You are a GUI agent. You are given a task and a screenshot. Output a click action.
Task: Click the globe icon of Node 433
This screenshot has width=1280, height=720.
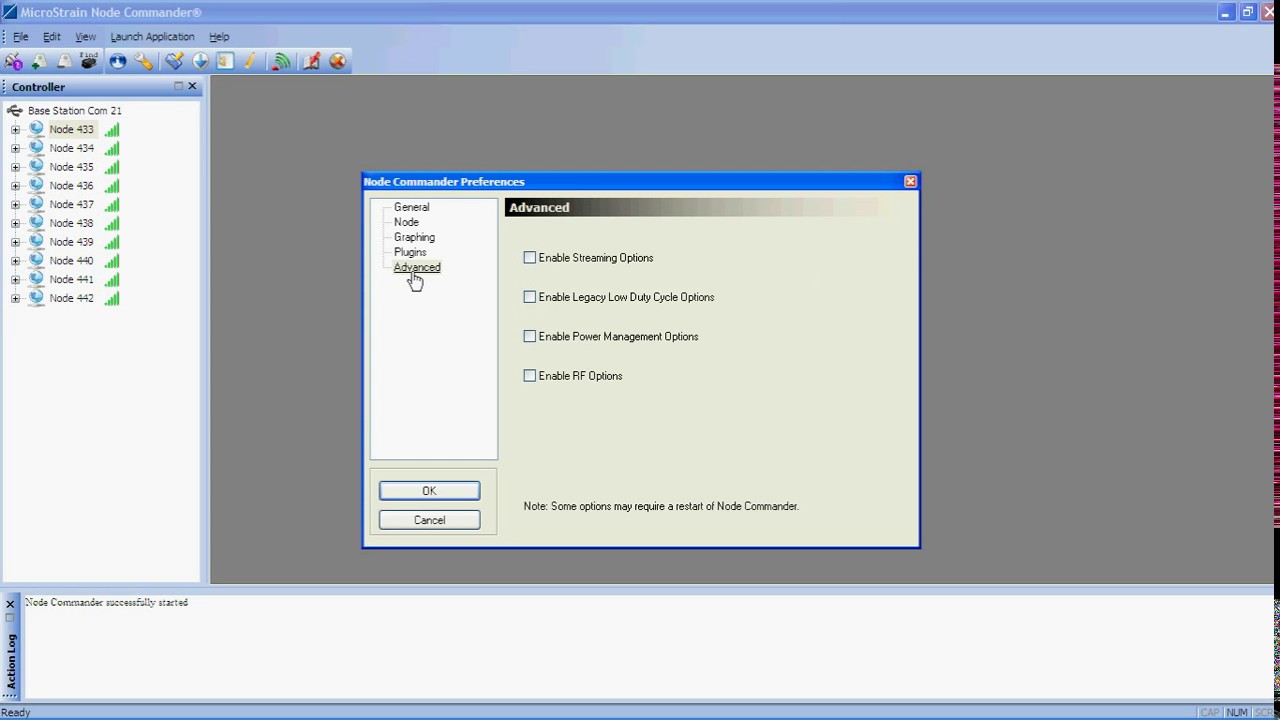tap(37, 129)
